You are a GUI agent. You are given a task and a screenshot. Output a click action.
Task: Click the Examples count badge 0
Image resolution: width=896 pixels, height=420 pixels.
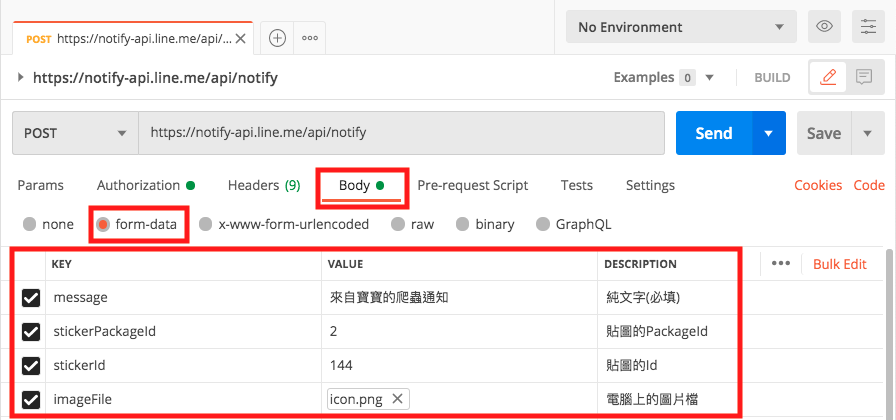(x=687, y=78)
